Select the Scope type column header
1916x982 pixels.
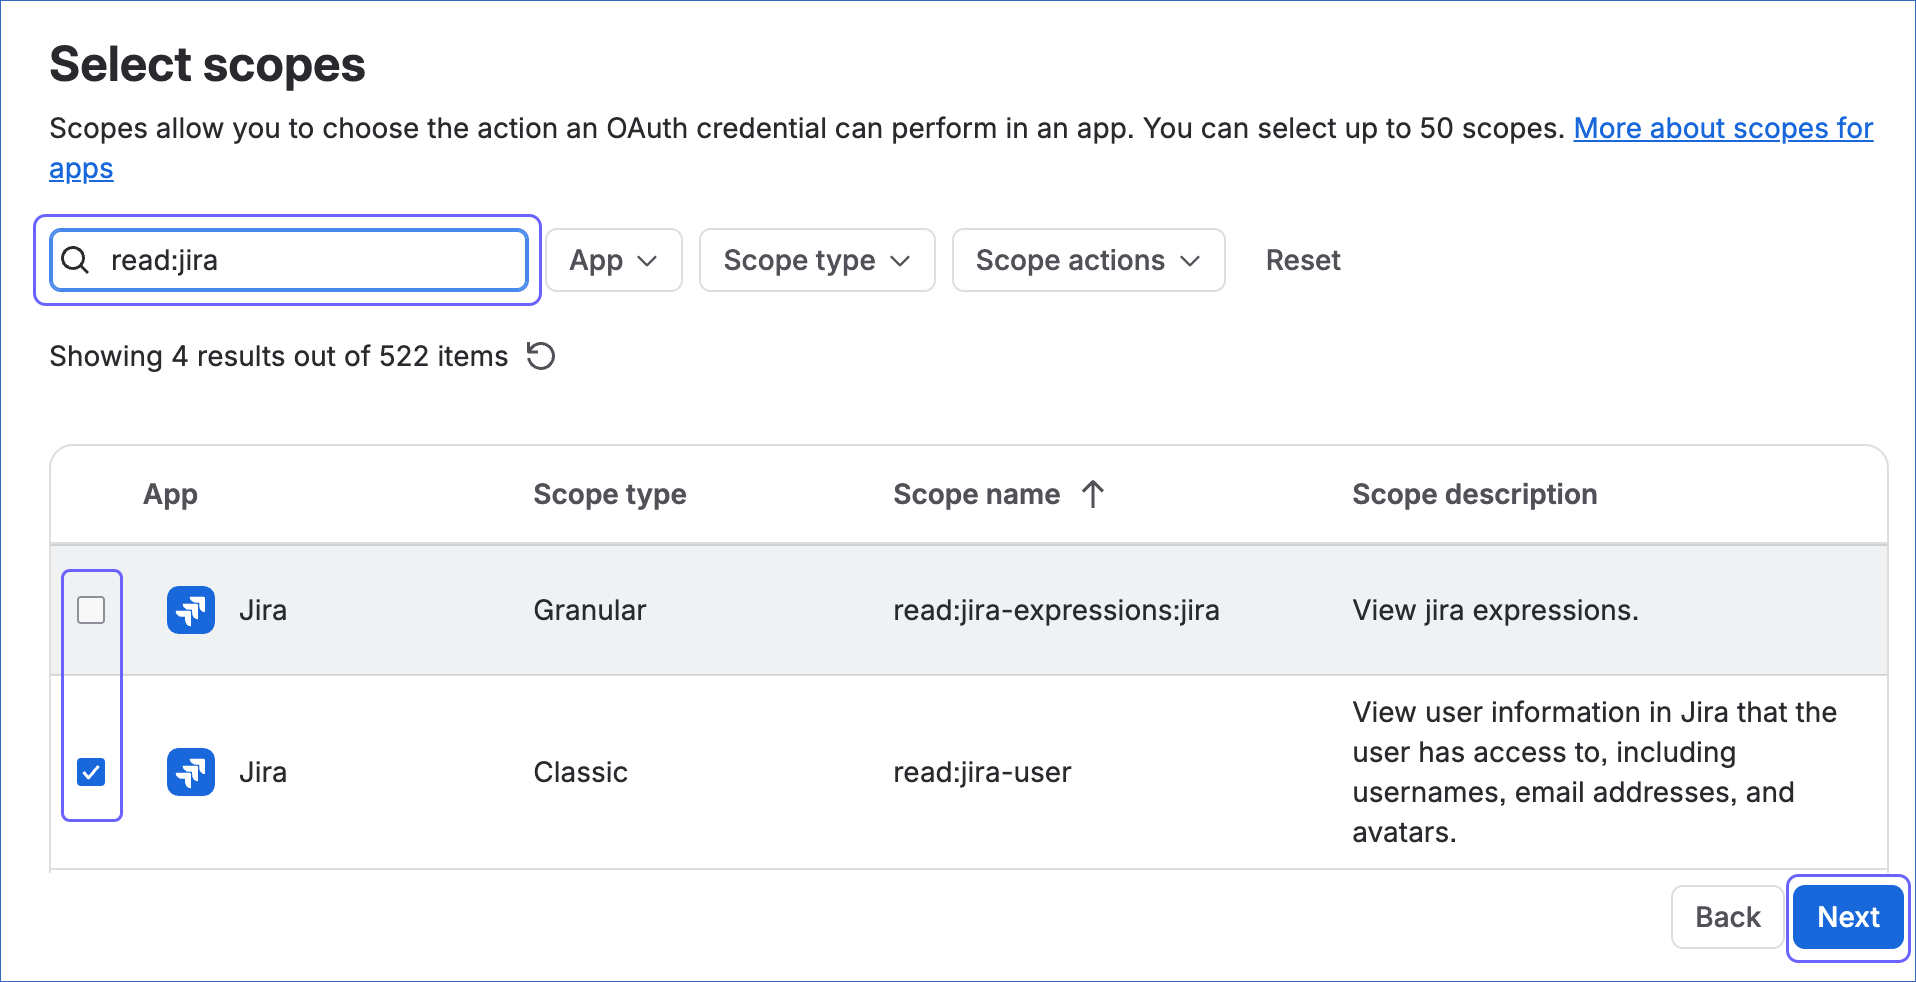(610, 494)
